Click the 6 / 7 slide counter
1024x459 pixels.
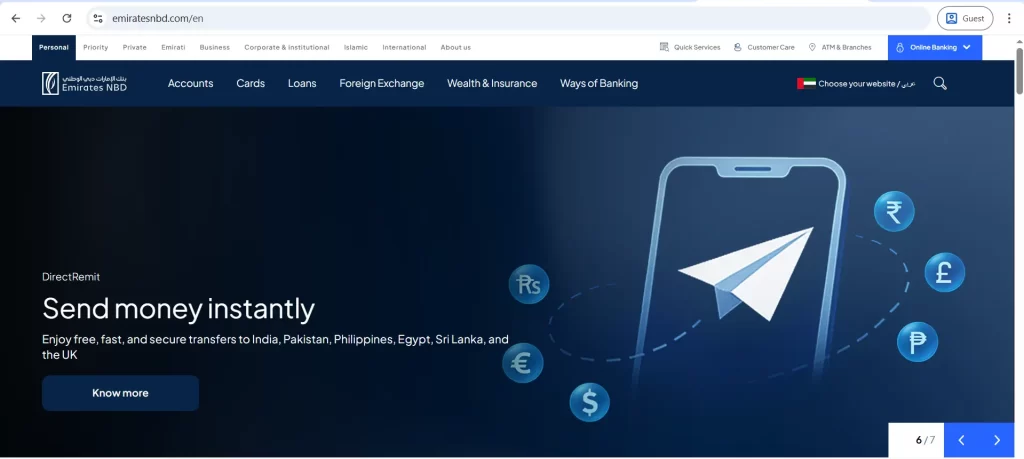[x=925, y=440]
